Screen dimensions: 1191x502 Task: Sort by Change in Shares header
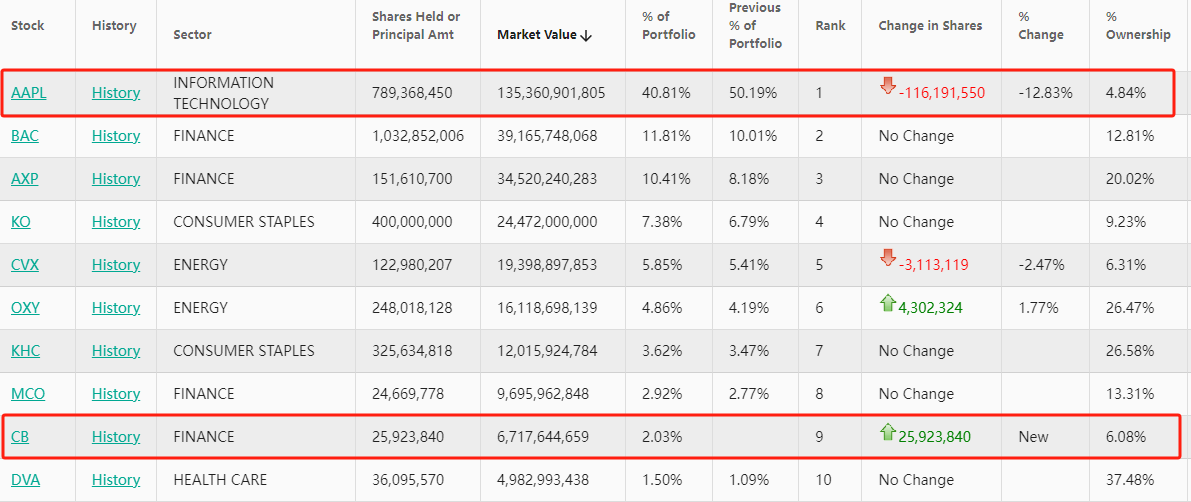click(930, 26)
